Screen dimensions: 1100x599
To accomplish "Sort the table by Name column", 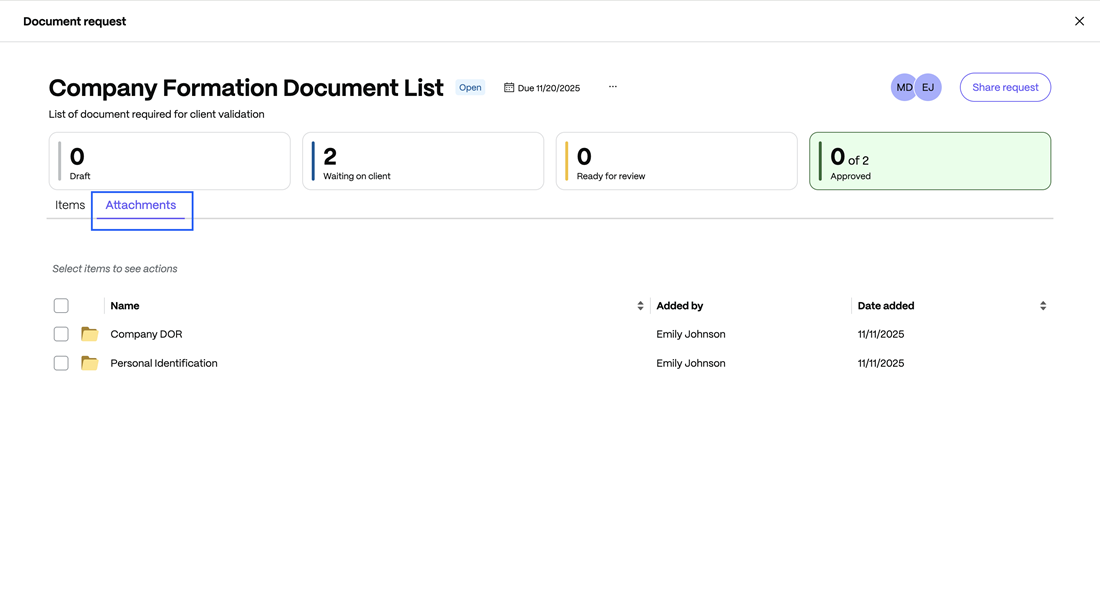I will (640, 305).
